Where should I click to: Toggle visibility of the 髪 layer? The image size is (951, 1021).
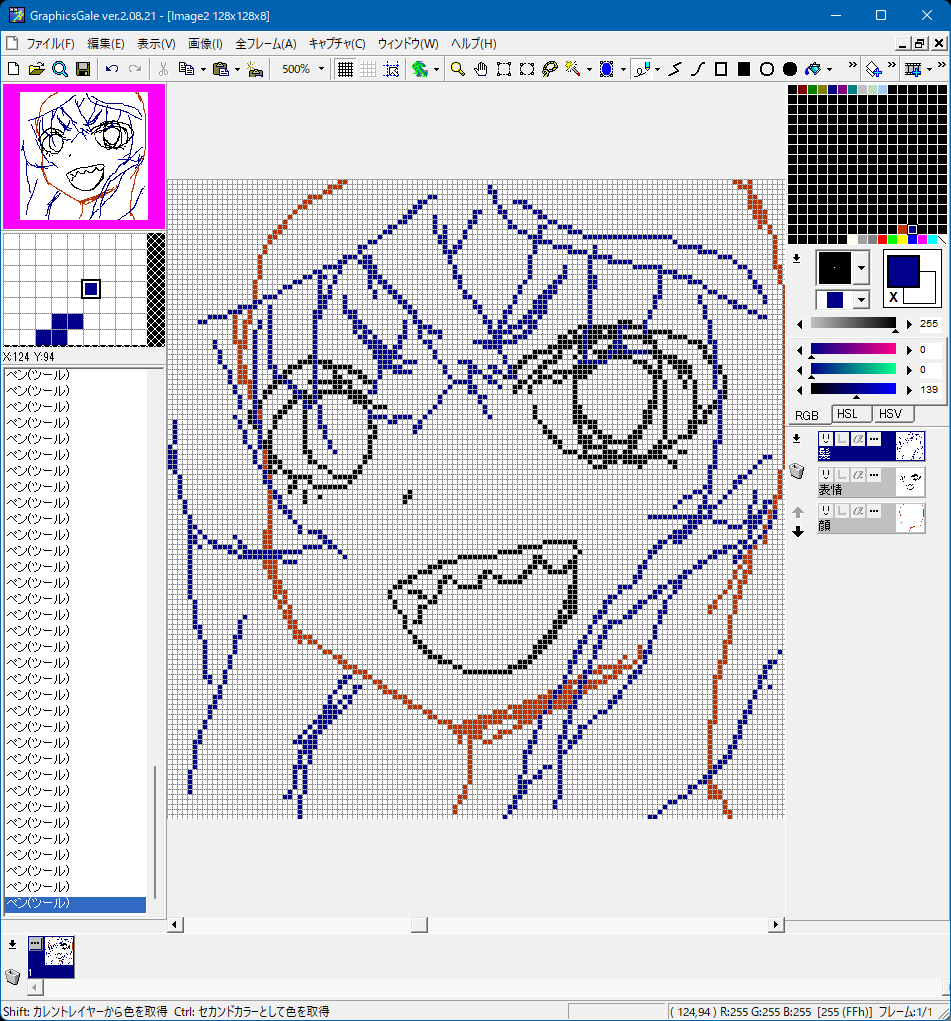pyautogui.click(x=826, y=439)
